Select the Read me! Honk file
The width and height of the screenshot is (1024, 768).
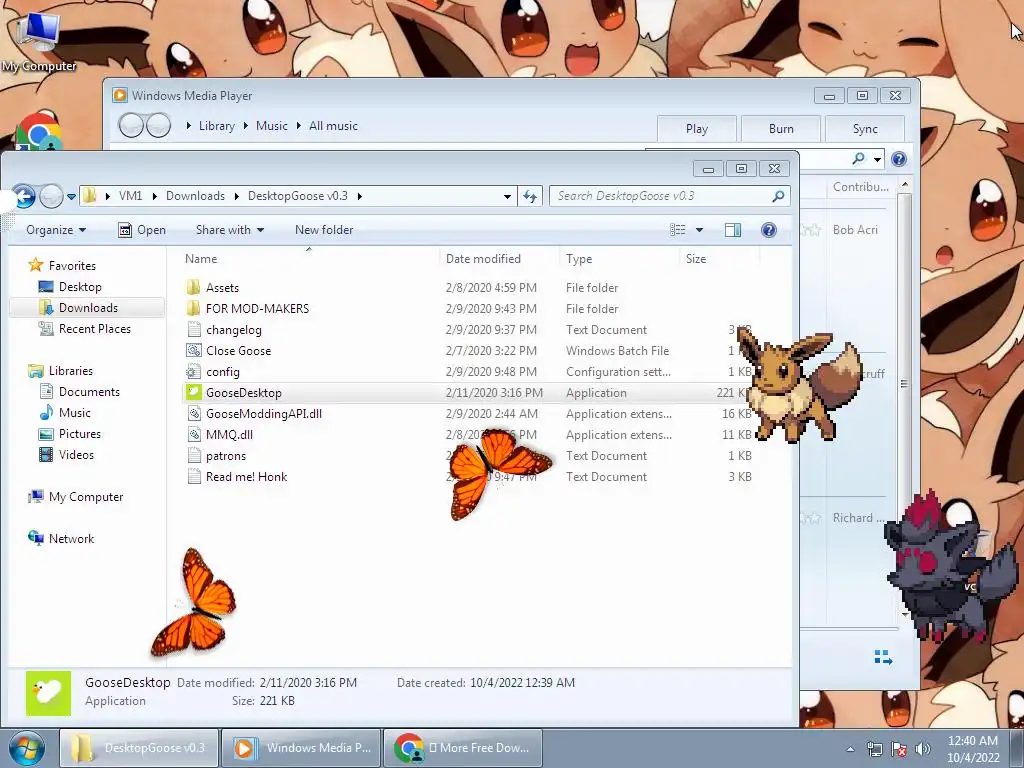pyautogui.click(x=246, y=477)
